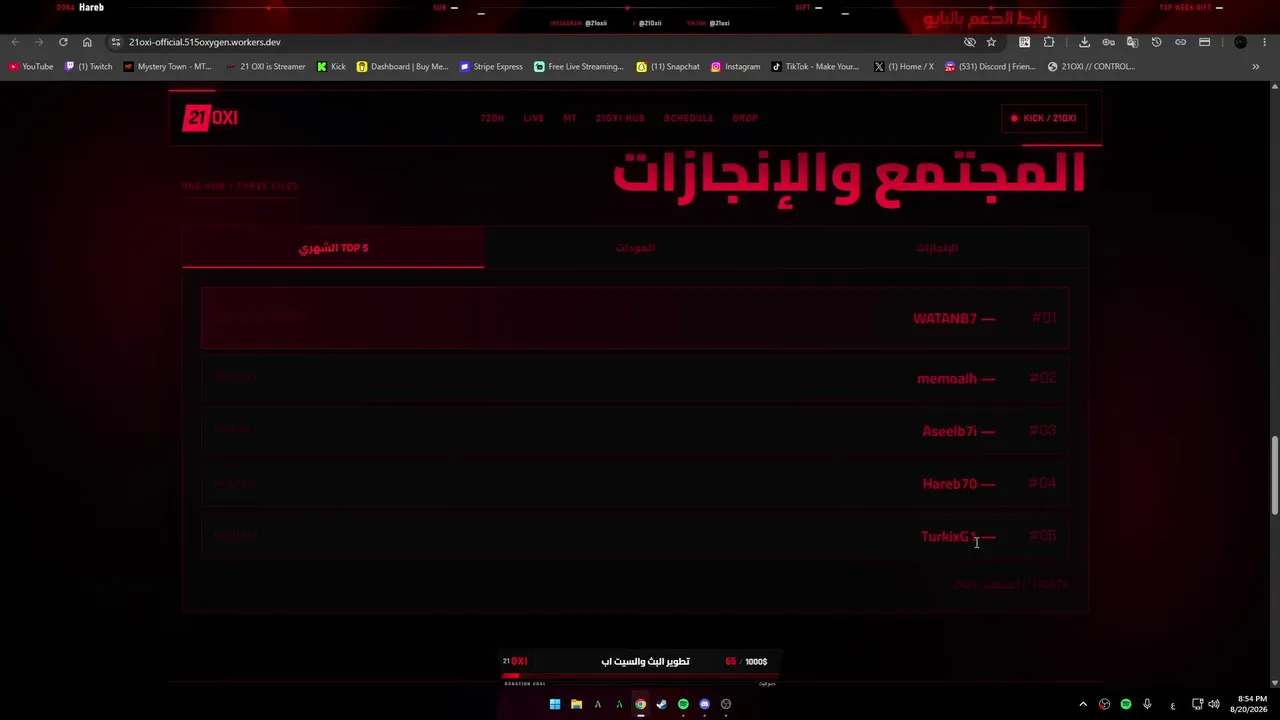Open the Free Live Streaming bookmark
Viewport: 1280px width, 720px height.
(578, 66)
